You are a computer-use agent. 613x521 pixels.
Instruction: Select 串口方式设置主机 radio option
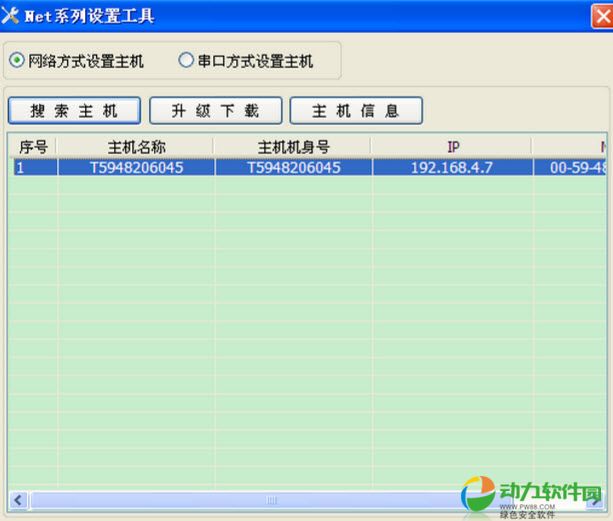186,61
